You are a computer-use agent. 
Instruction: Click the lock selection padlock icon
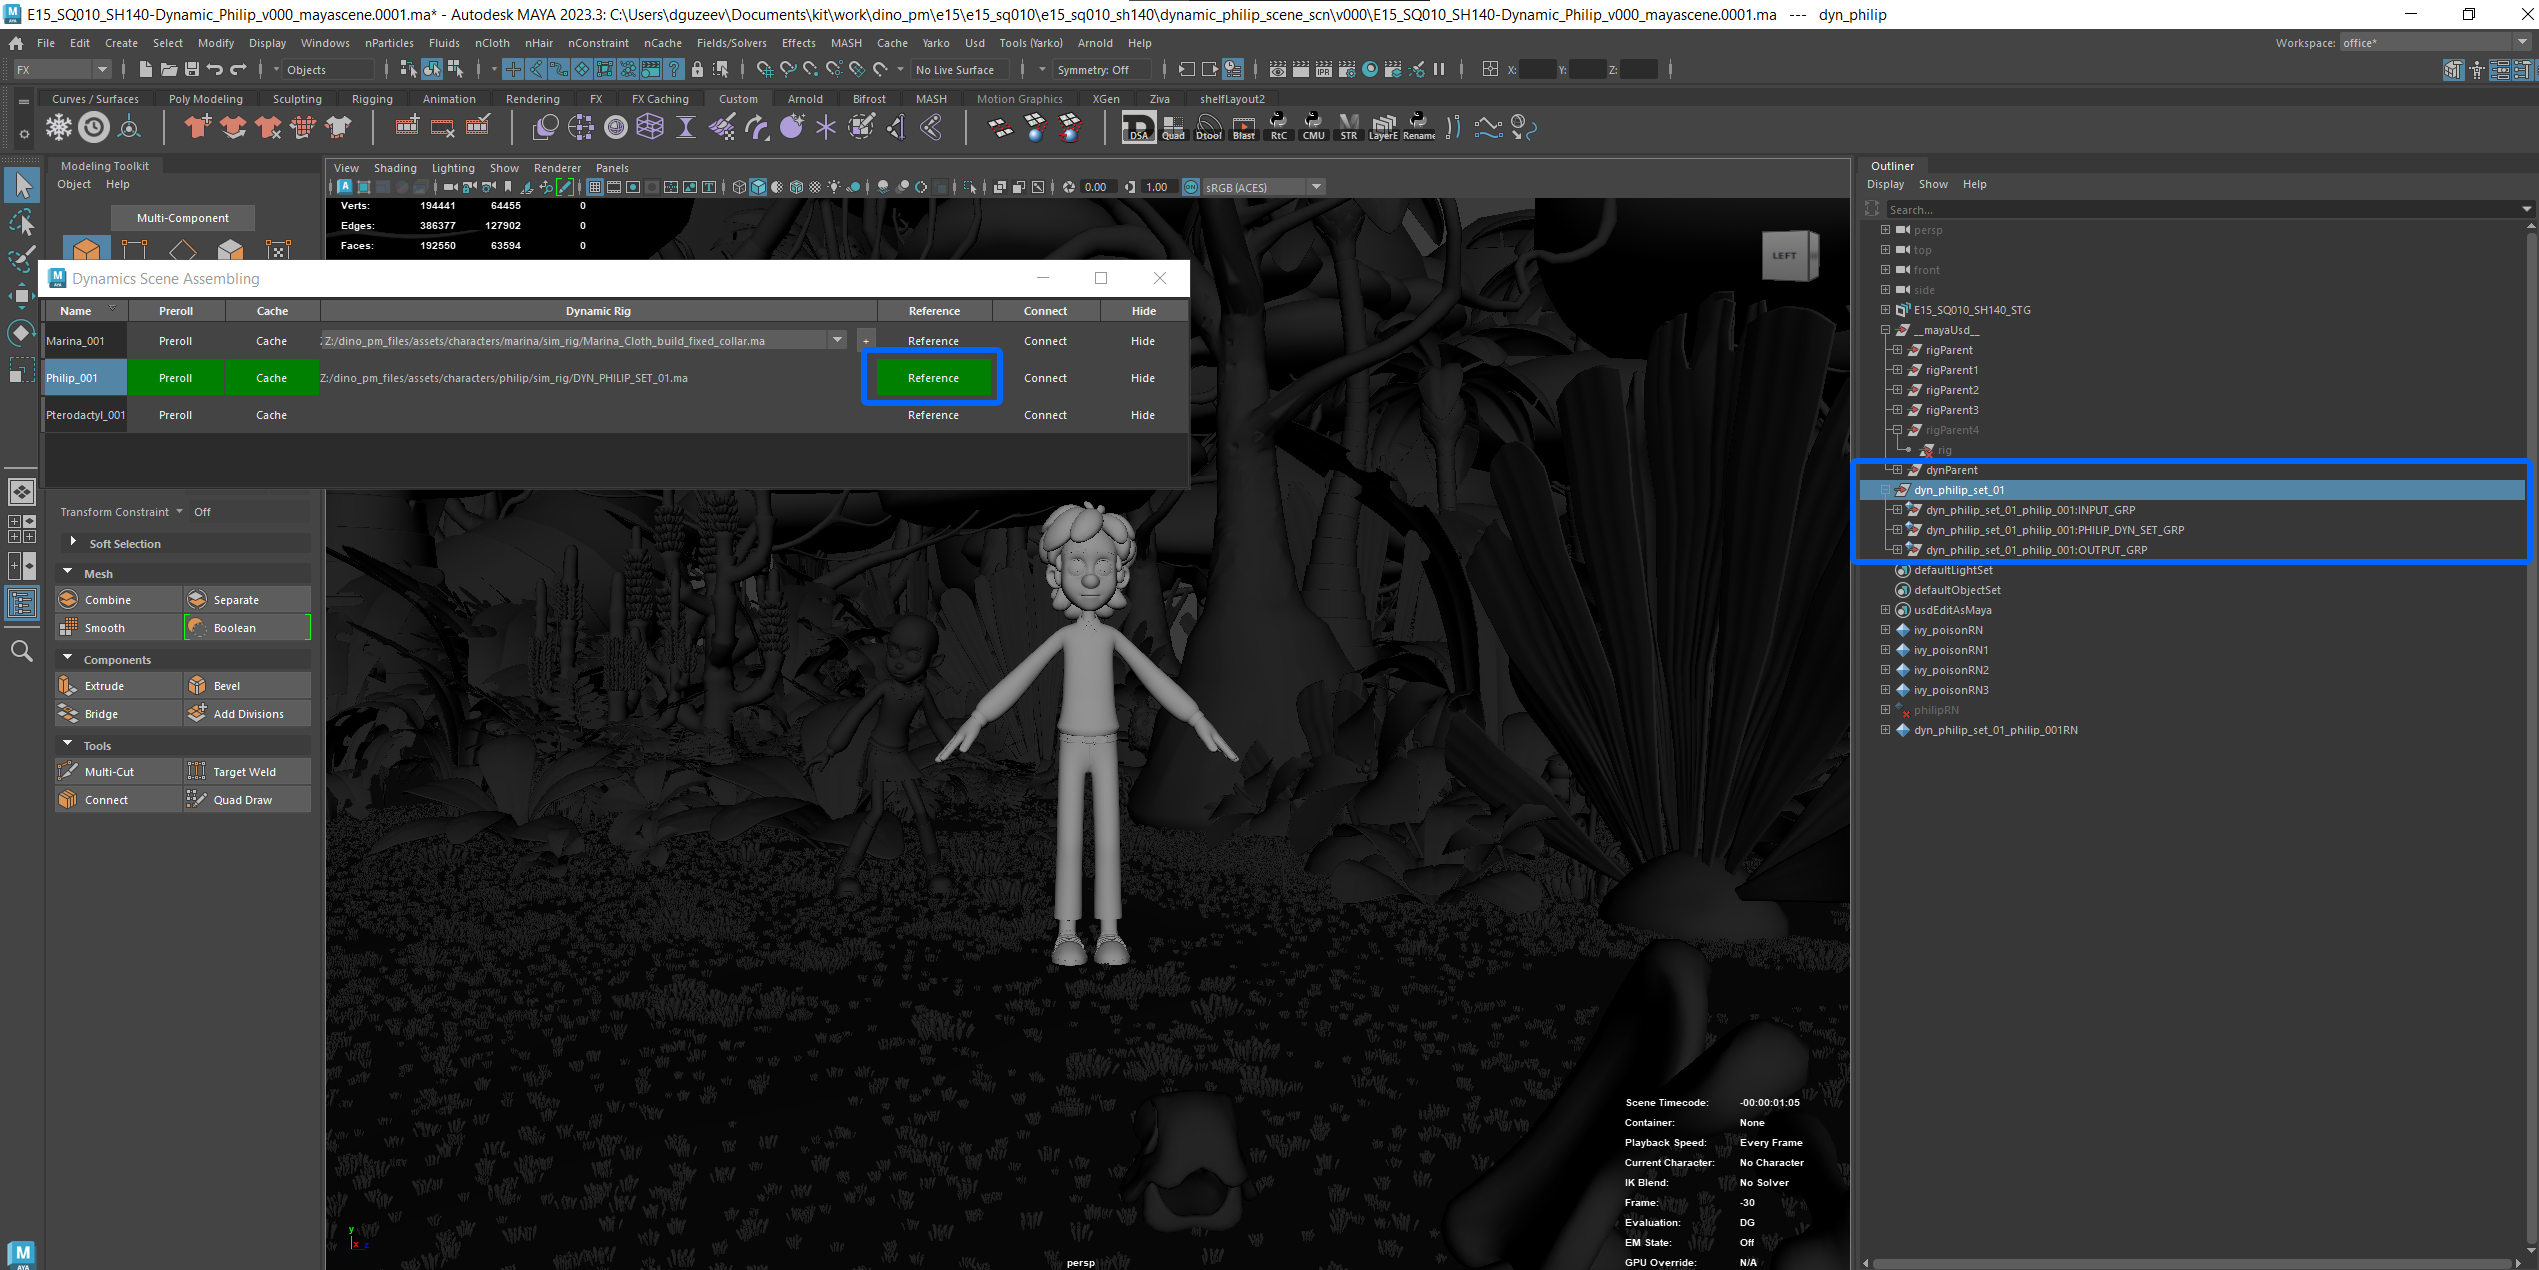698,69
